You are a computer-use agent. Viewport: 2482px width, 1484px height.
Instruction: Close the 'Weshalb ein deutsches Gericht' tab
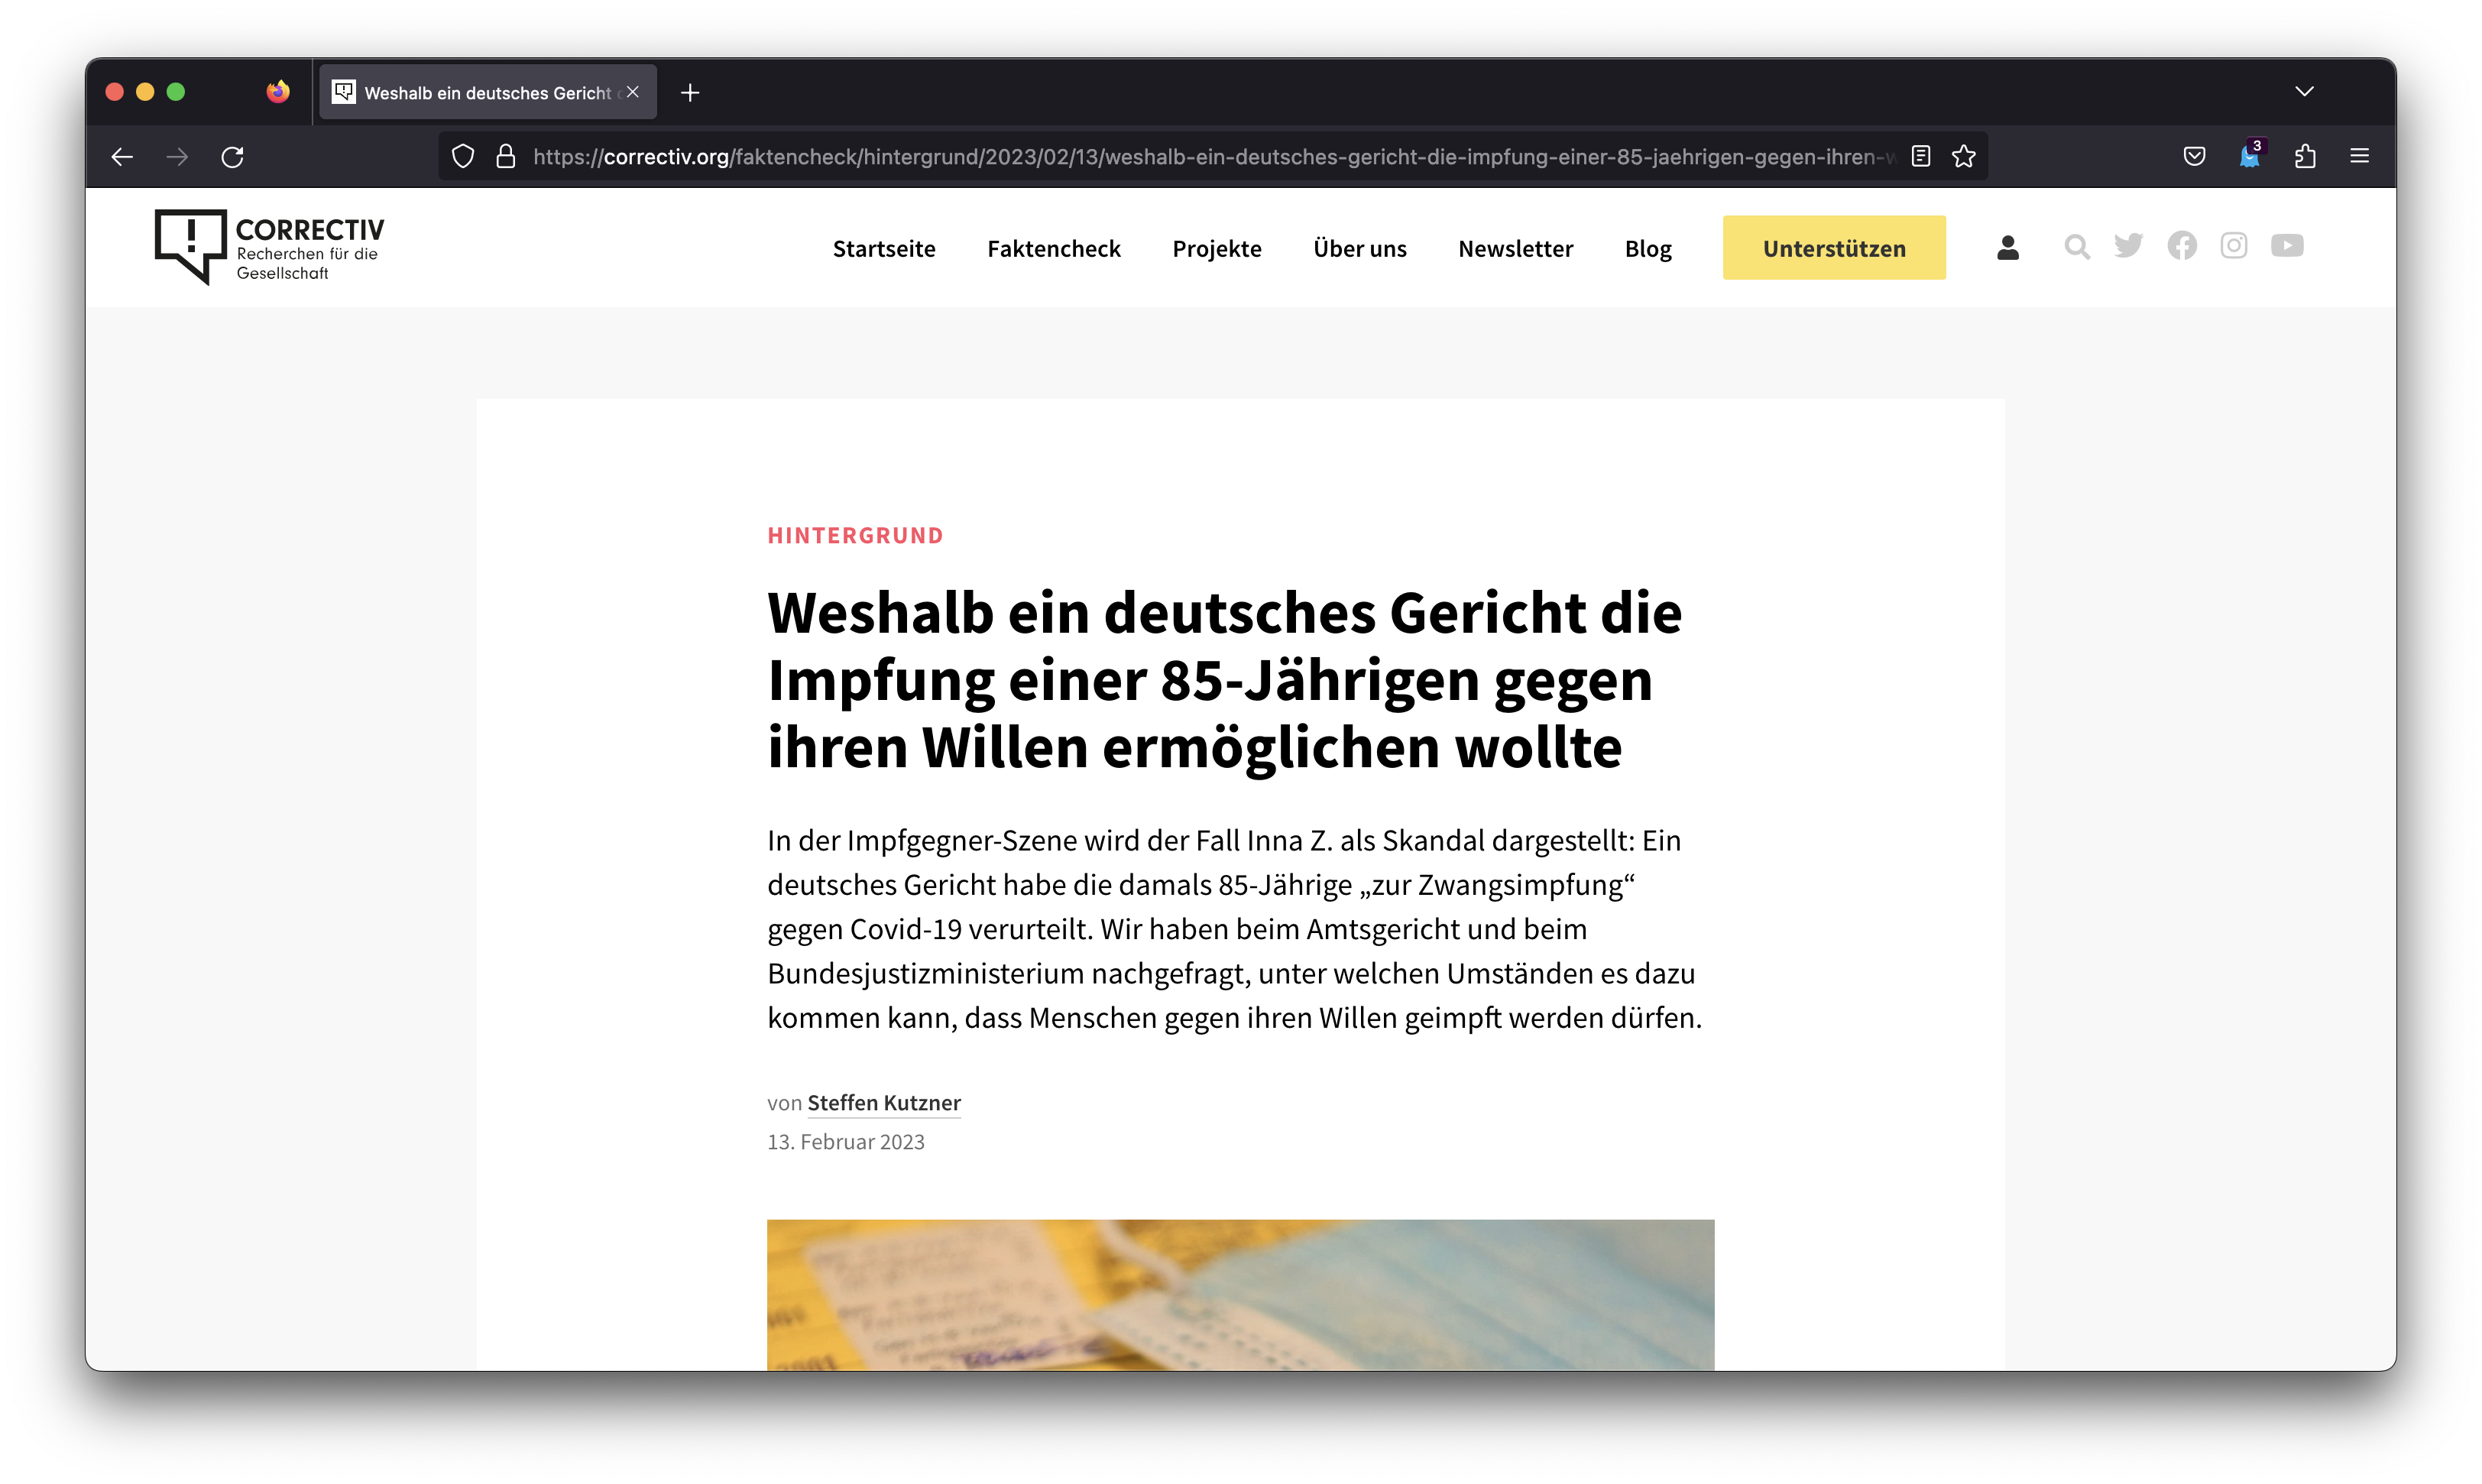pos(633,92)
